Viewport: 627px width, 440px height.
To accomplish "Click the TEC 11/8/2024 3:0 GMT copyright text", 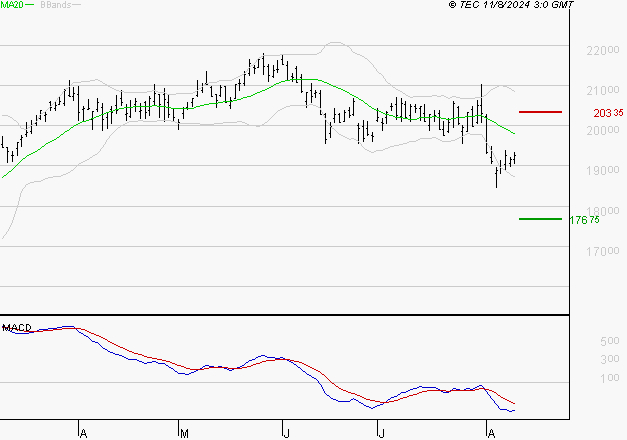I will pyautogui.click(x=511, y=5).
